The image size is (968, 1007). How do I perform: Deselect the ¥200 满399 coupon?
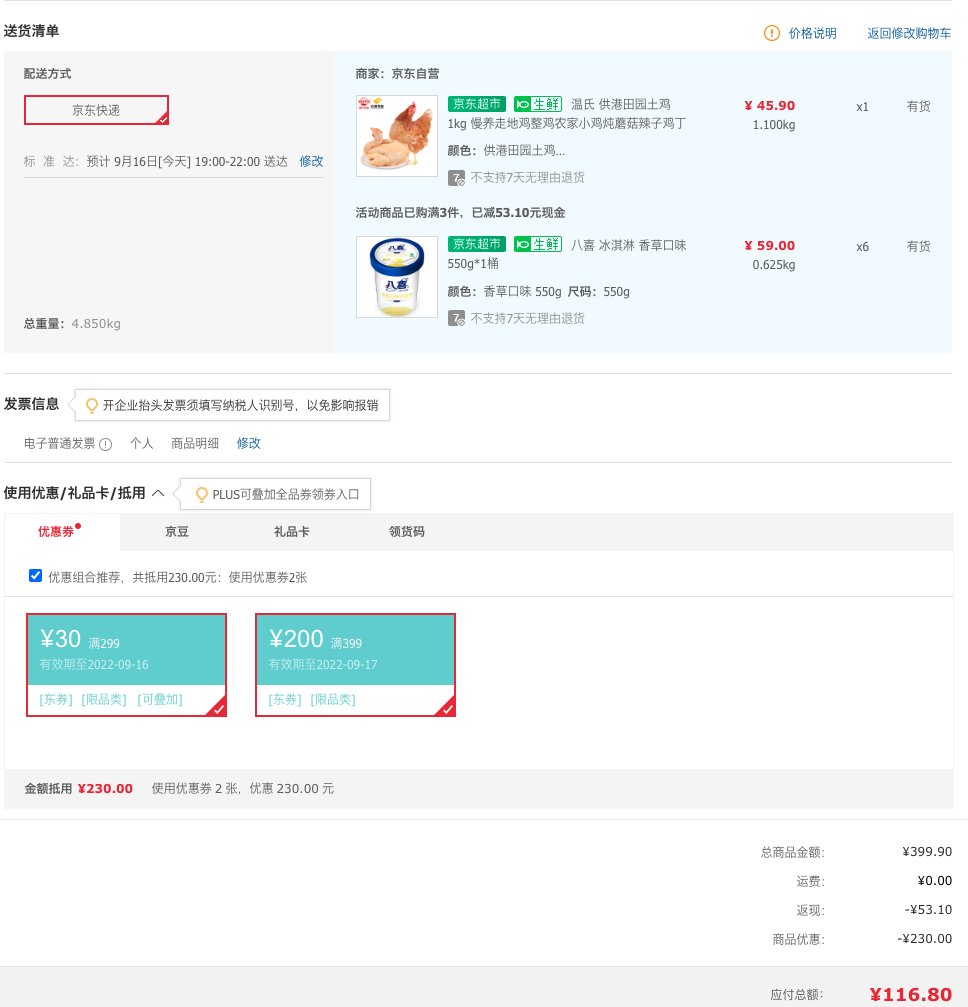point(355,665)
